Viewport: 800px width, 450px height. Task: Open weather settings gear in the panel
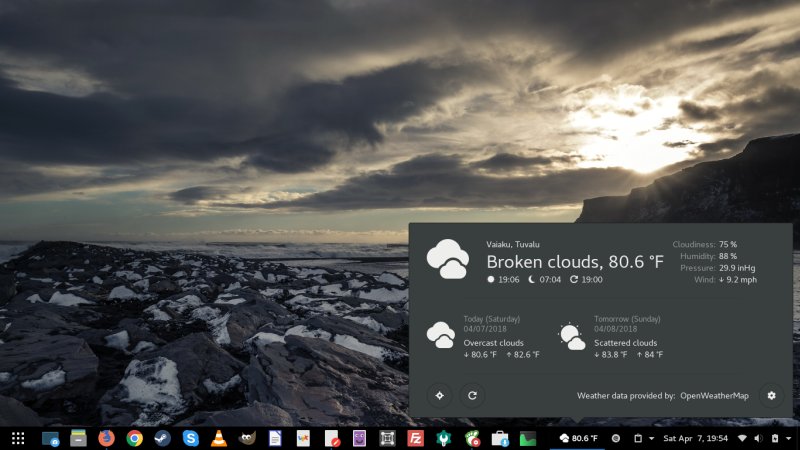(771, 395)
